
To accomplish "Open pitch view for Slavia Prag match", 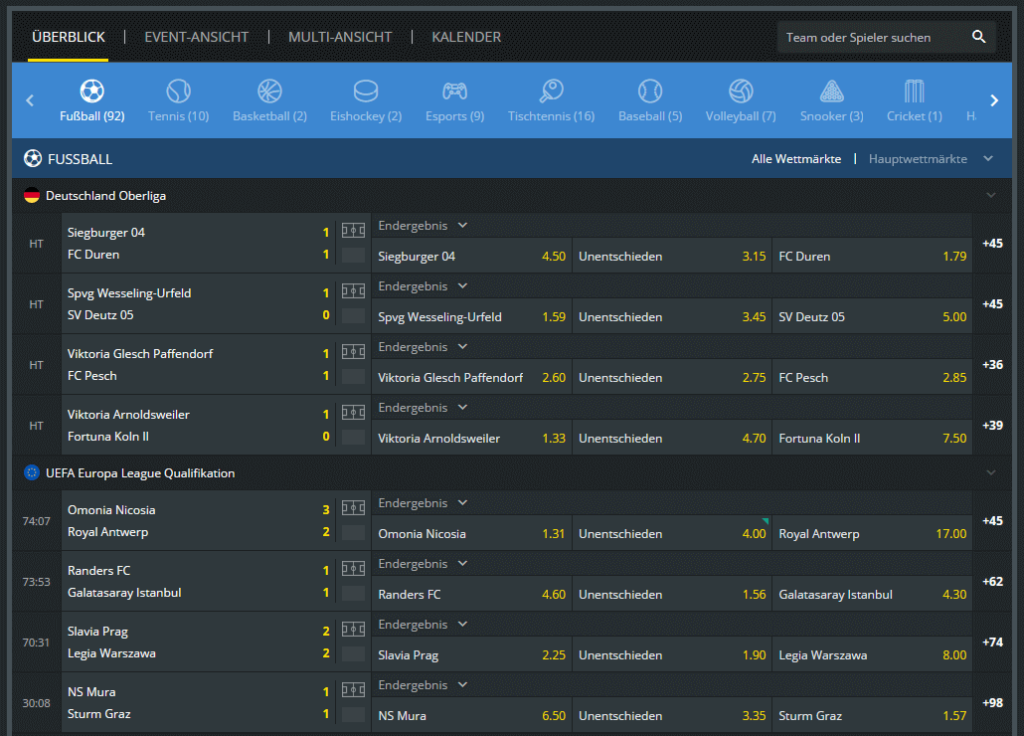I will (x=353, y=630).
